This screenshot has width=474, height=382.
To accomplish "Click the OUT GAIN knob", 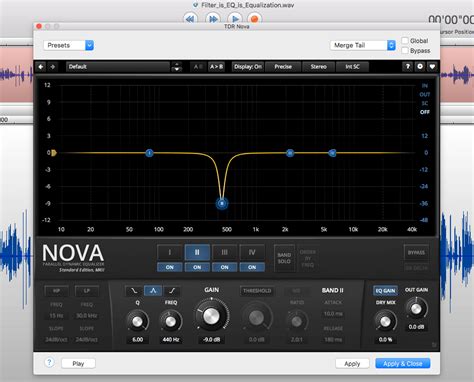I will point(416,308).
